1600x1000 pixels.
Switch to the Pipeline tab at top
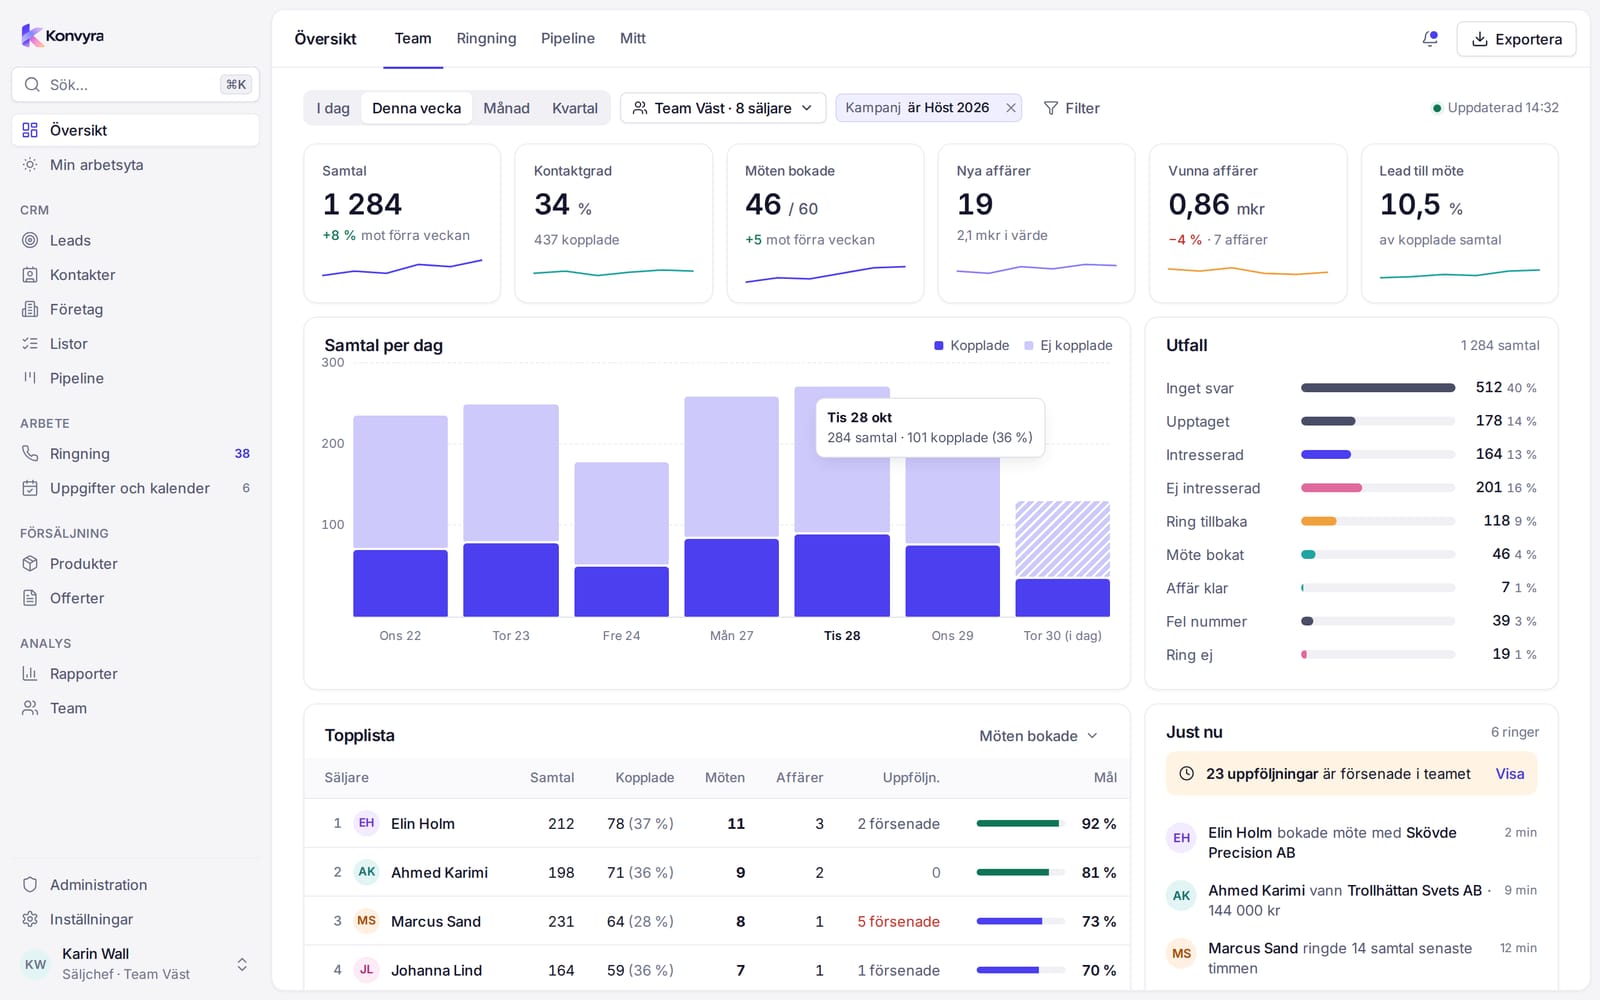tap(568, 39)
